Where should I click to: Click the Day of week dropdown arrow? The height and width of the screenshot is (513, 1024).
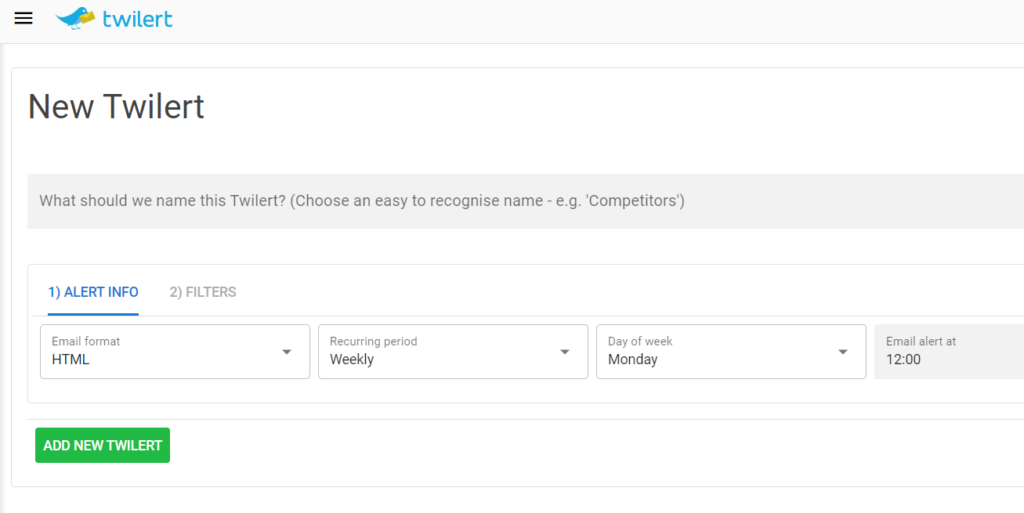[843, 352]
